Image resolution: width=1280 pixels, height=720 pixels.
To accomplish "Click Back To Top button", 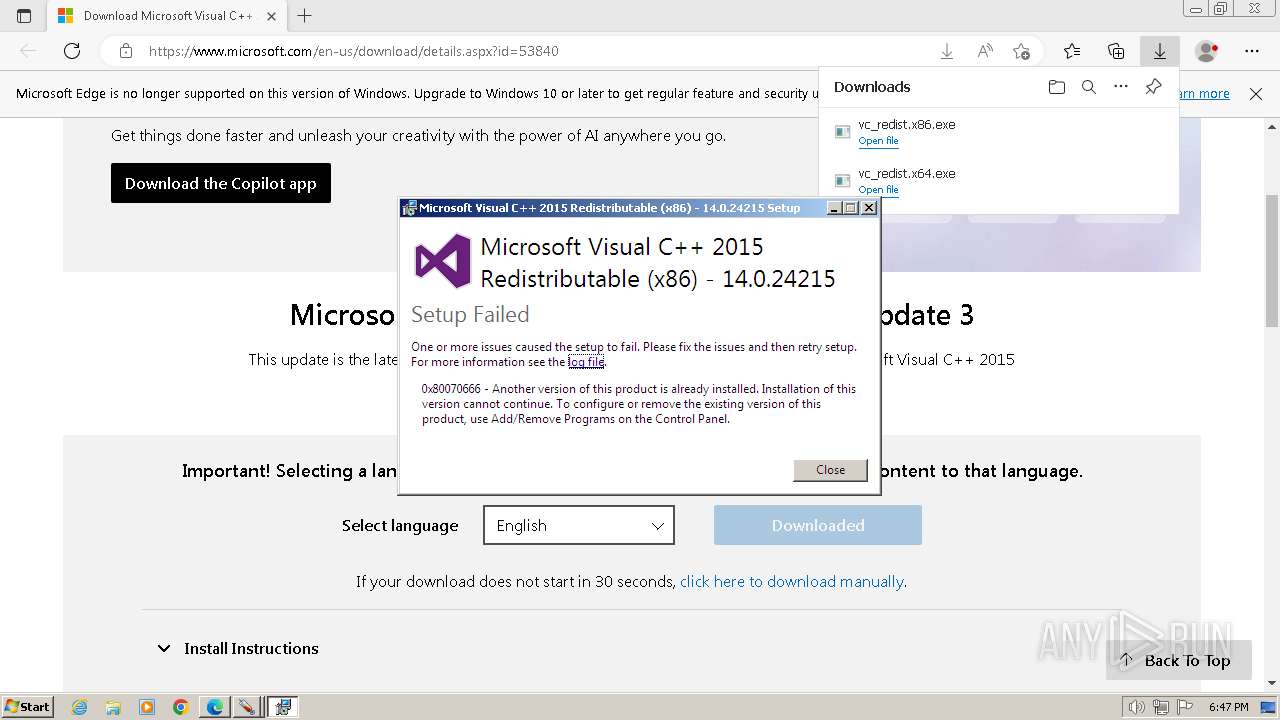I will coord(1178,660).
